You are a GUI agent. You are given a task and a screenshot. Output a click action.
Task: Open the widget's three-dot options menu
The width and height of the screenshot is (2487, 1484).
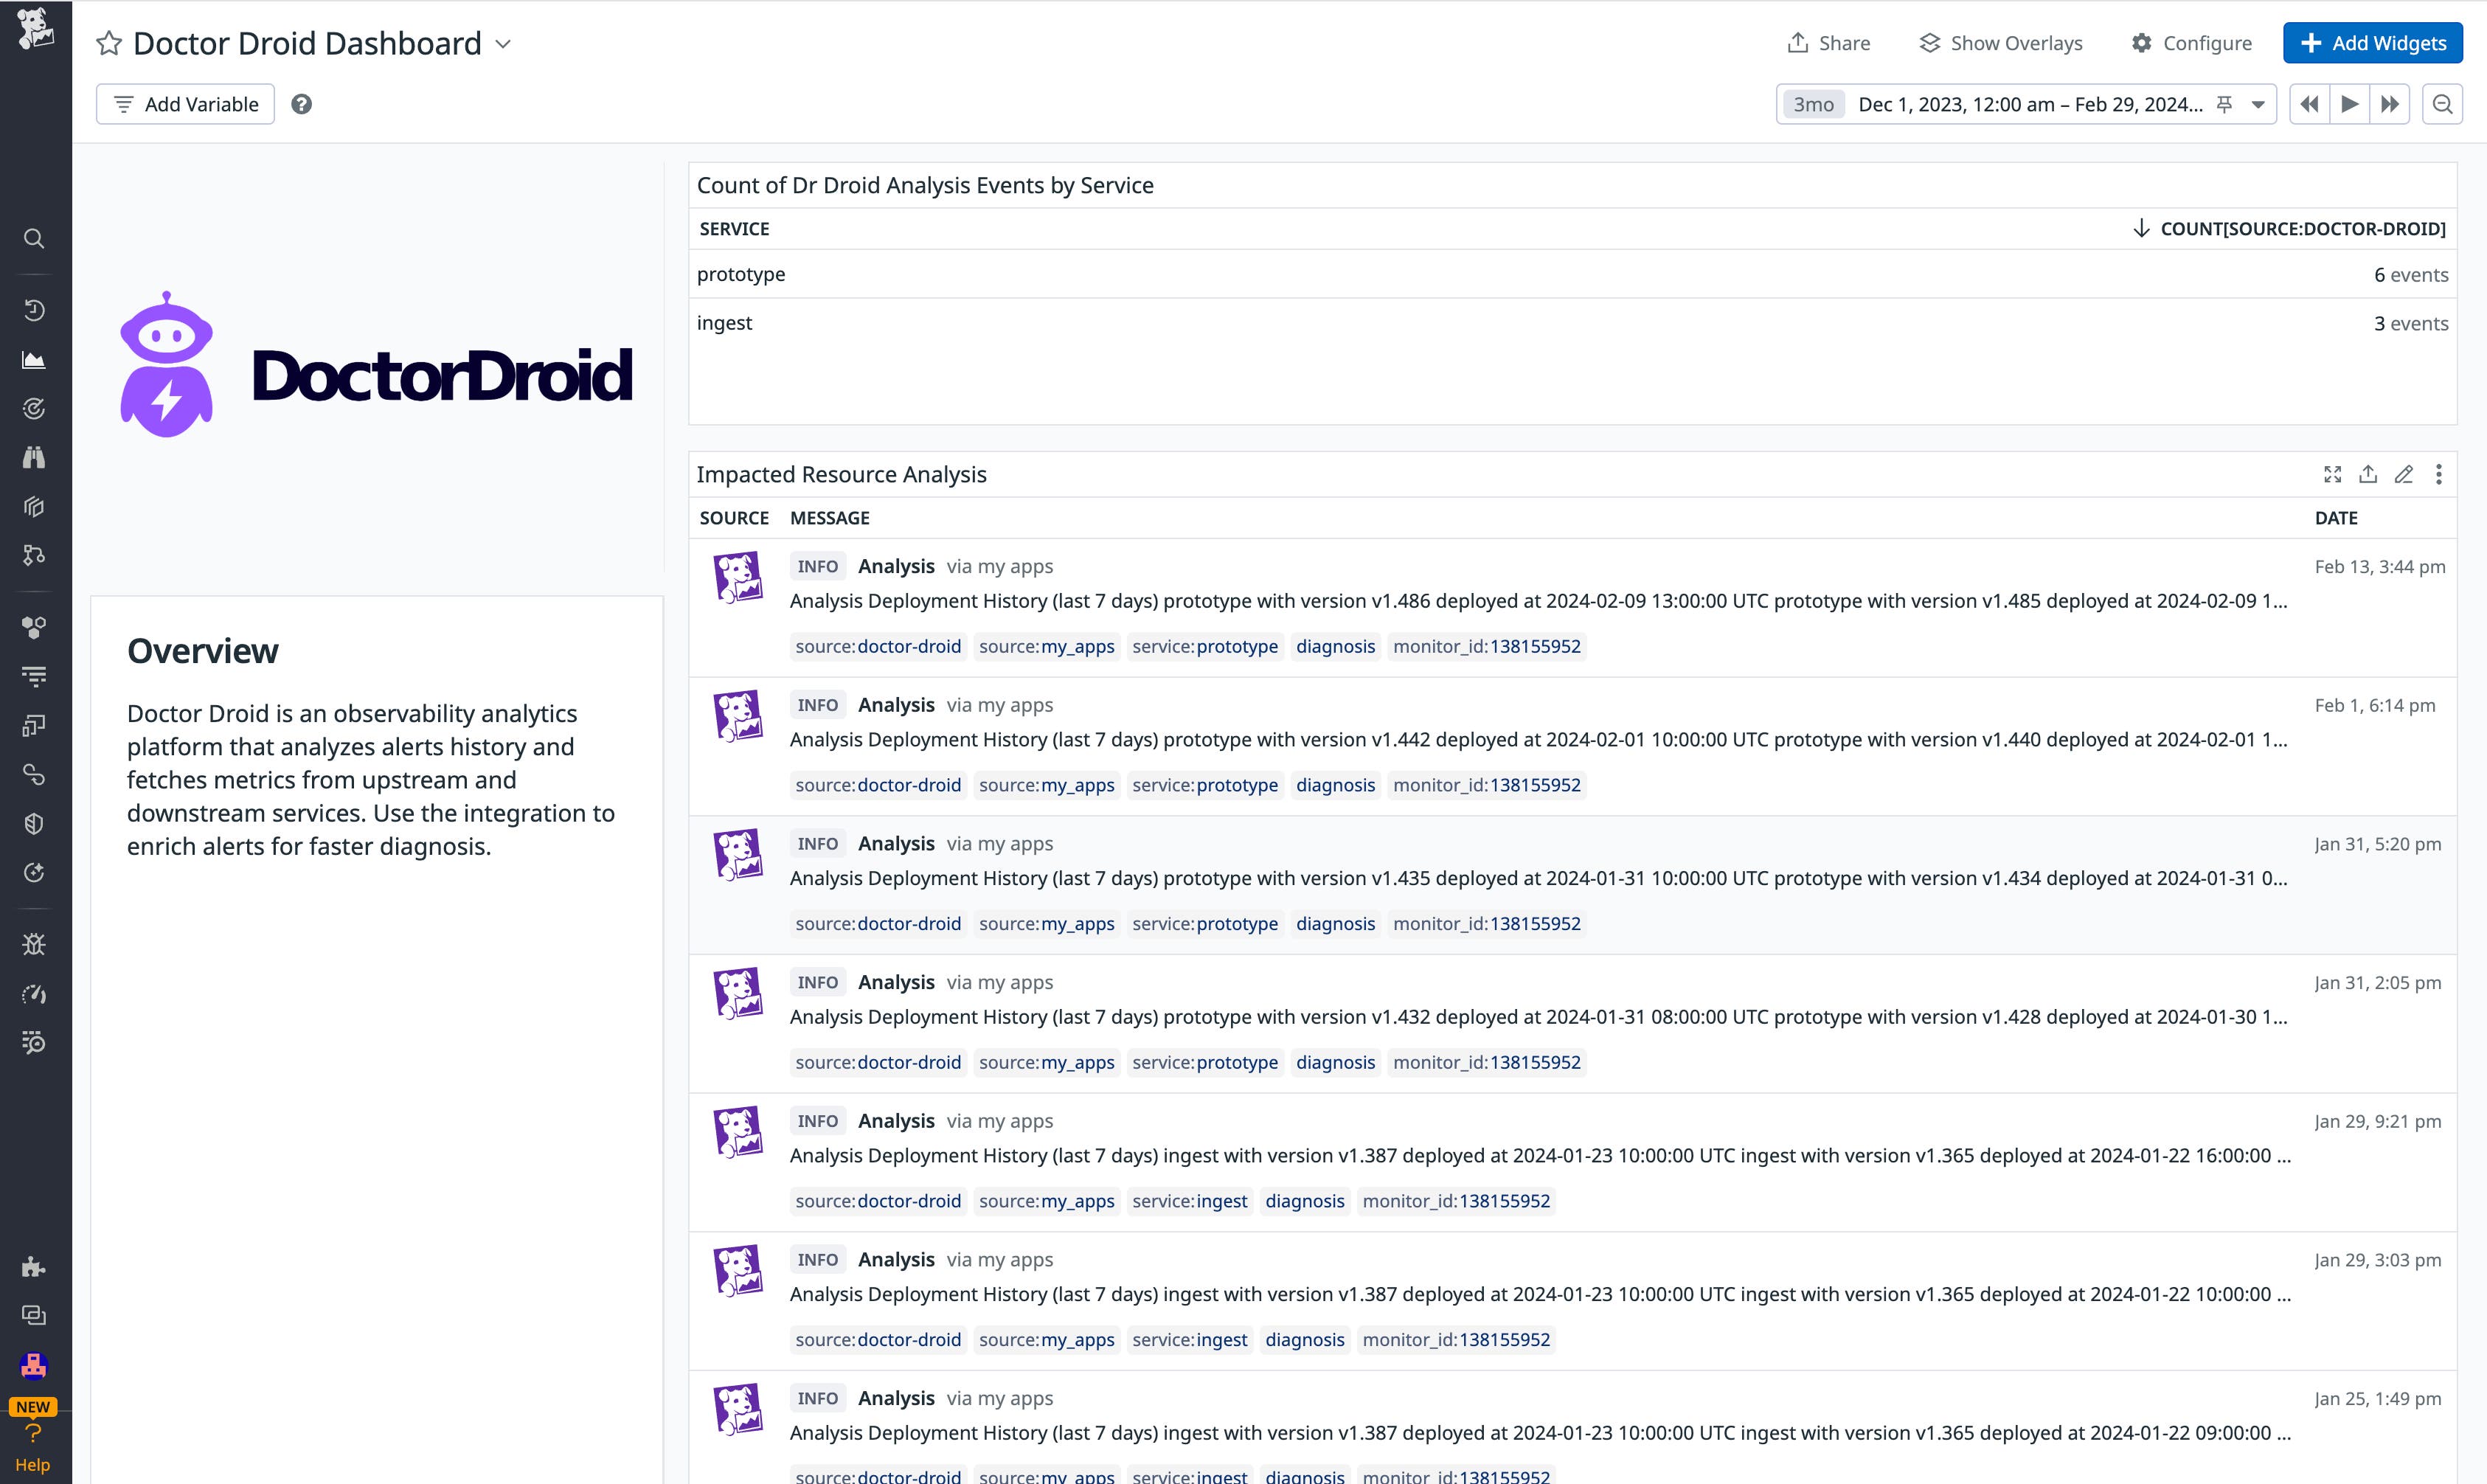[x=2440, y=475]
